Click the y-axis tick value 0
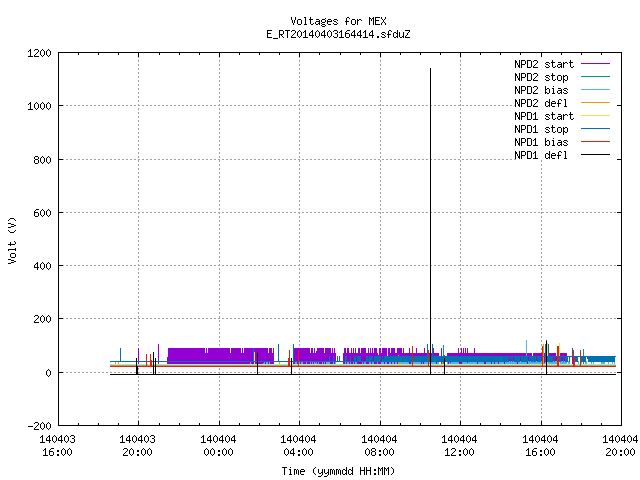This screenshot has height=480, width=640. click(49, 373)
